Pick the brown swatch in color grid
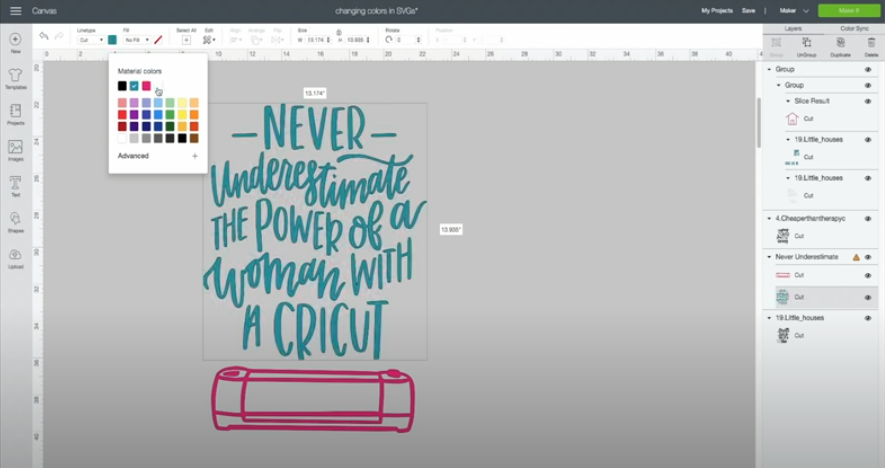Viewport: 885px width, 468px height. [x=194, y=138]
